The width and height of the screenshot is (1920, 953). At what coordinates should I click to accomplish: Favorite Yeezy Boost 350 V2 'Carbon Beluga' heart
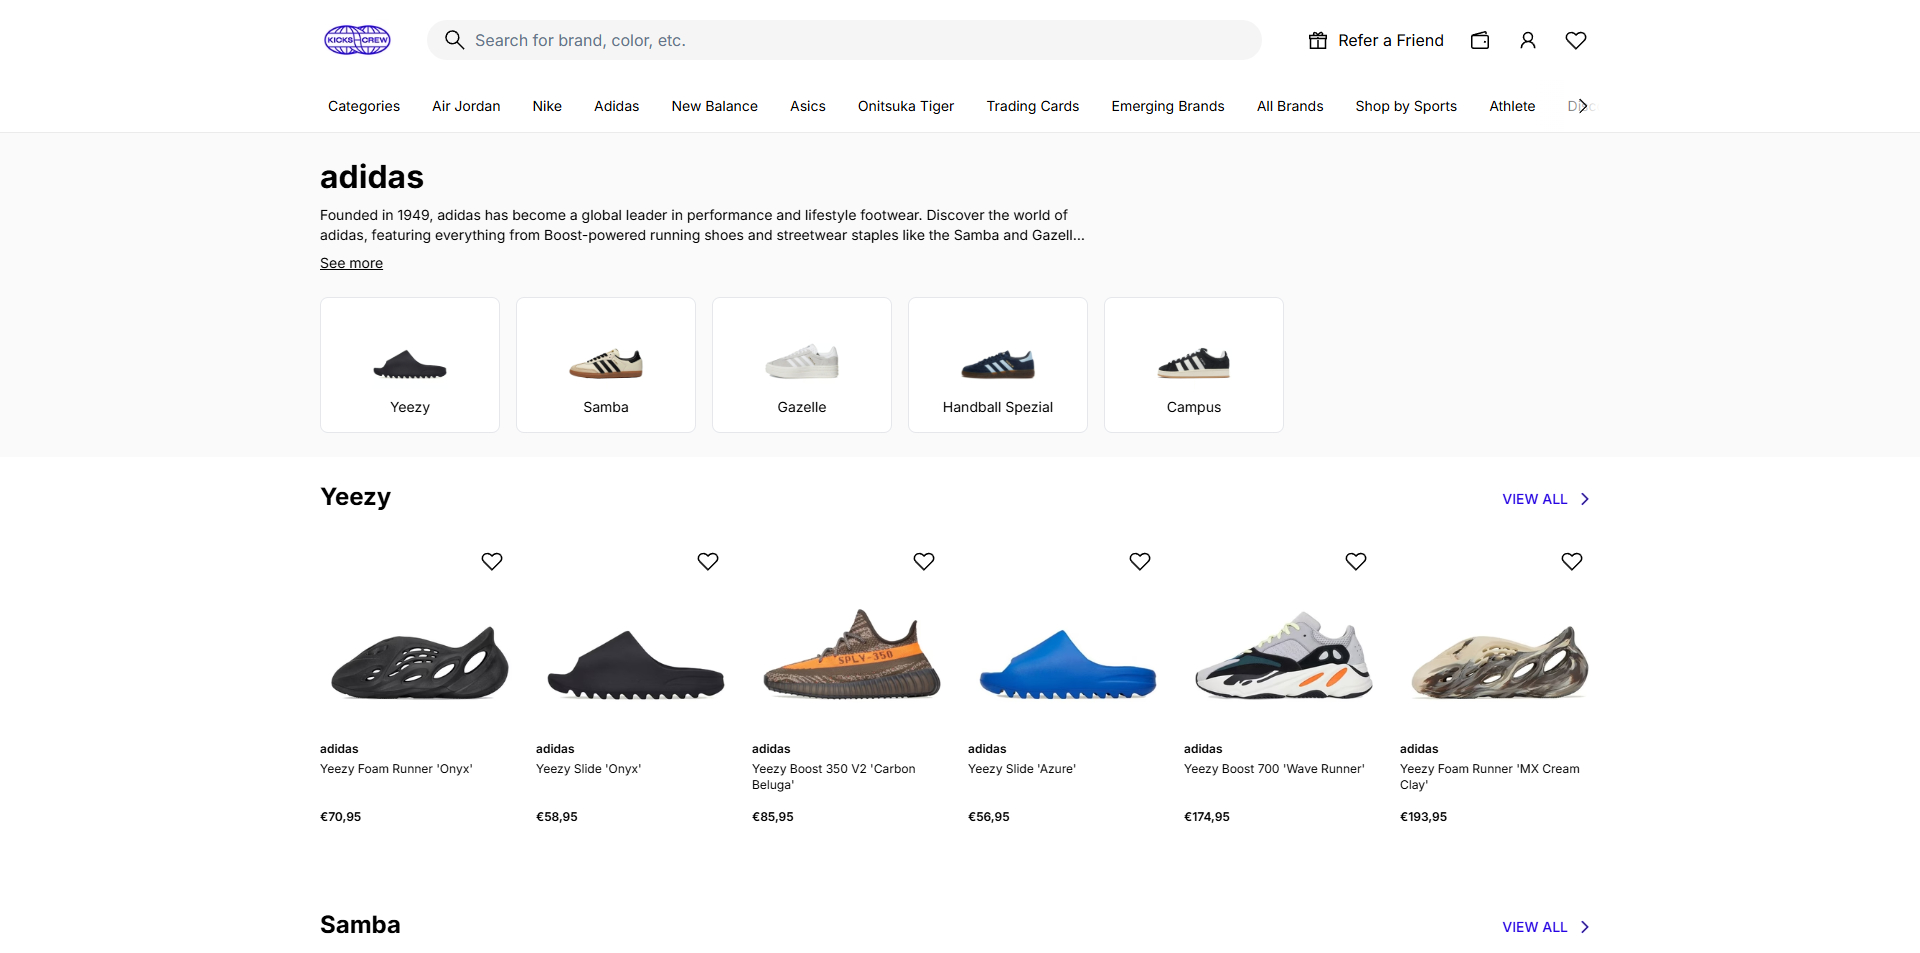[x=924, y=561]
